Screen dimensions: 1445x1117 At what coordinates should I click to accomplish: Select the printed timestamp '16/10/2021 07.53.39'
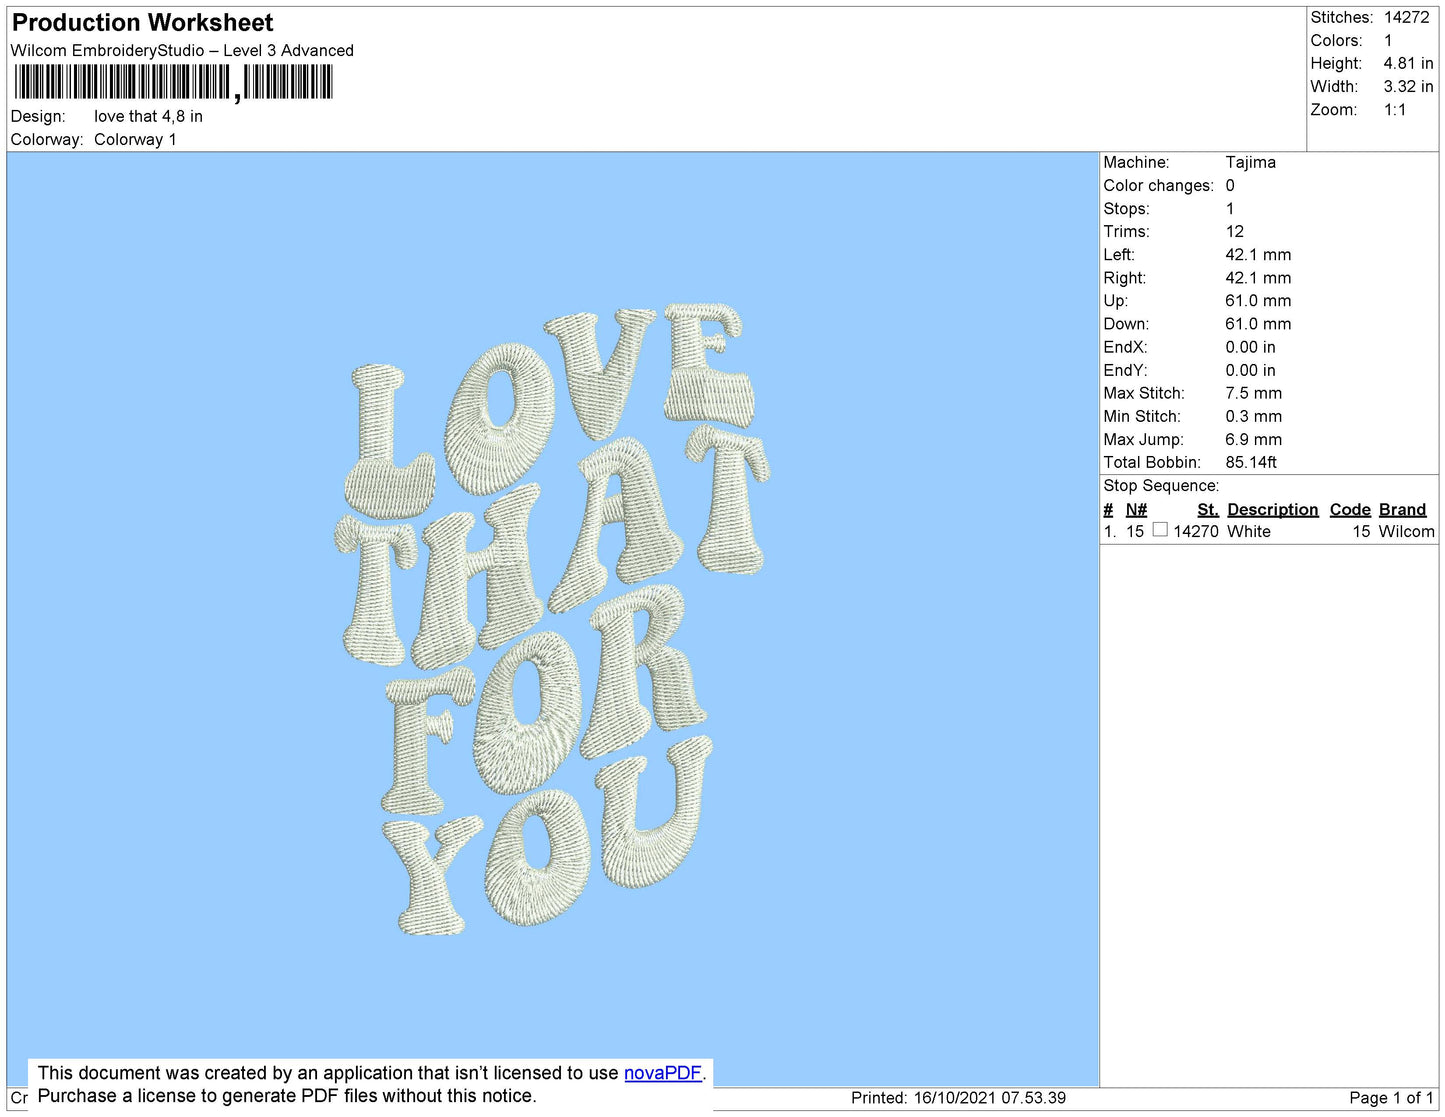[990, 1098]
